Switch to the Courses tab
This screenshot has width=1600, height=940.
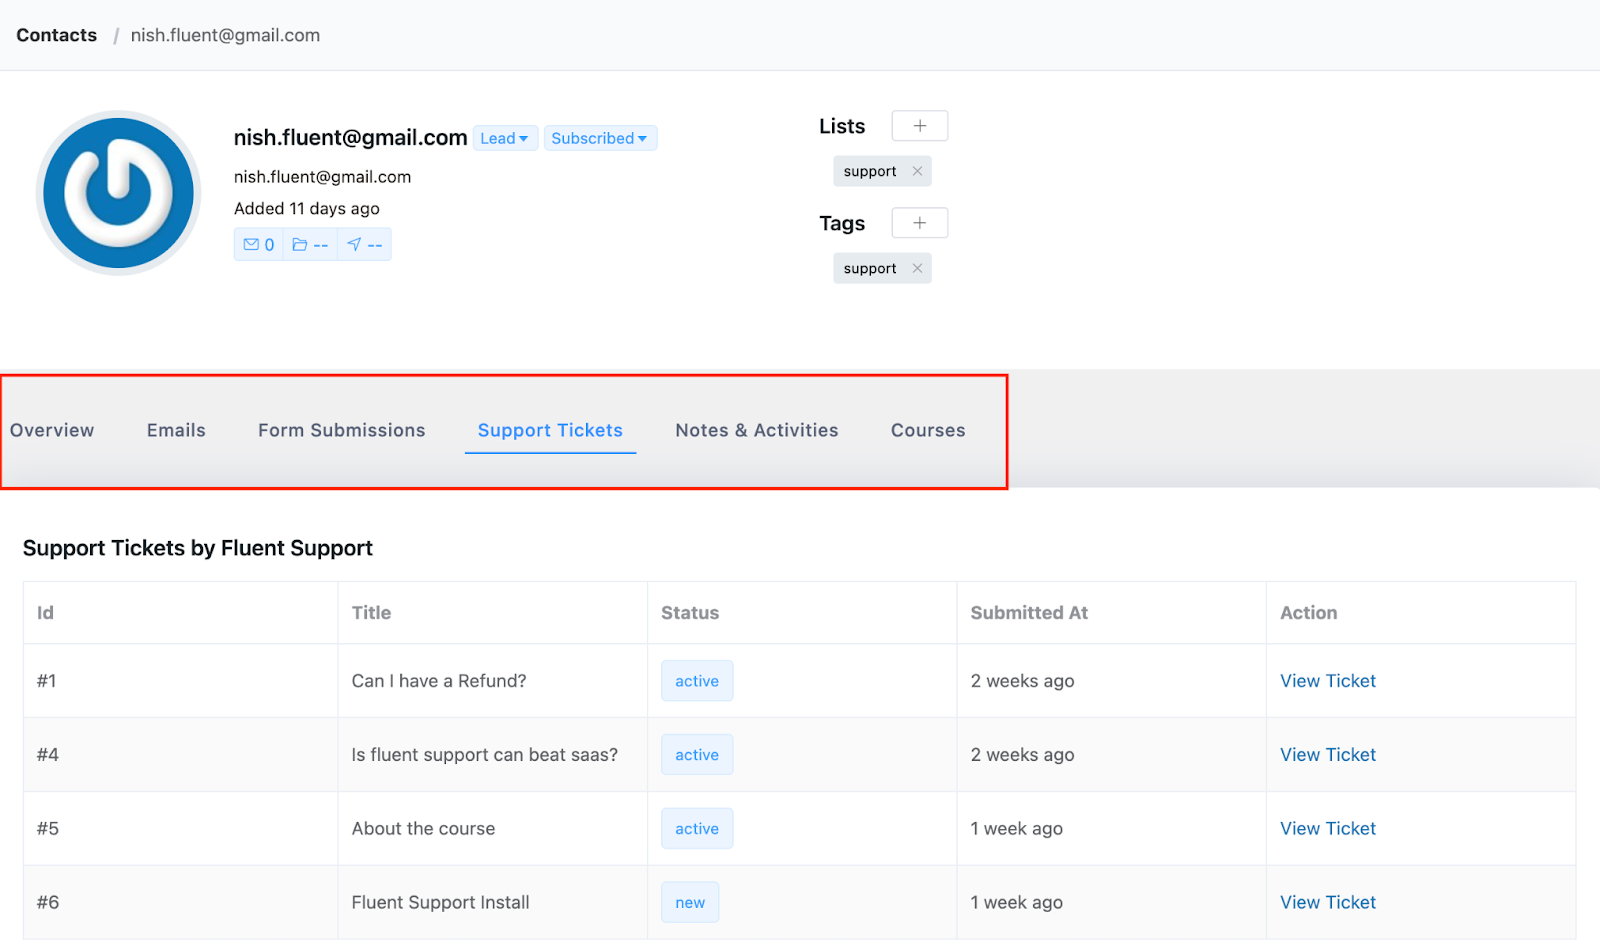click(x=928, y=430)
